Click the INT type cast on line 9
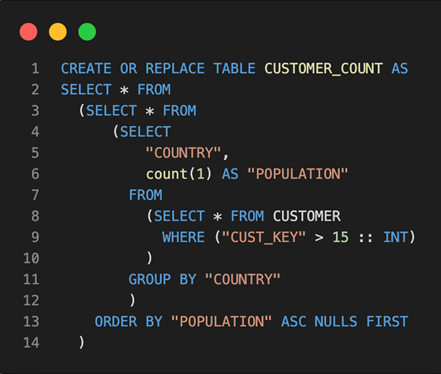 [x=395, y=237]
